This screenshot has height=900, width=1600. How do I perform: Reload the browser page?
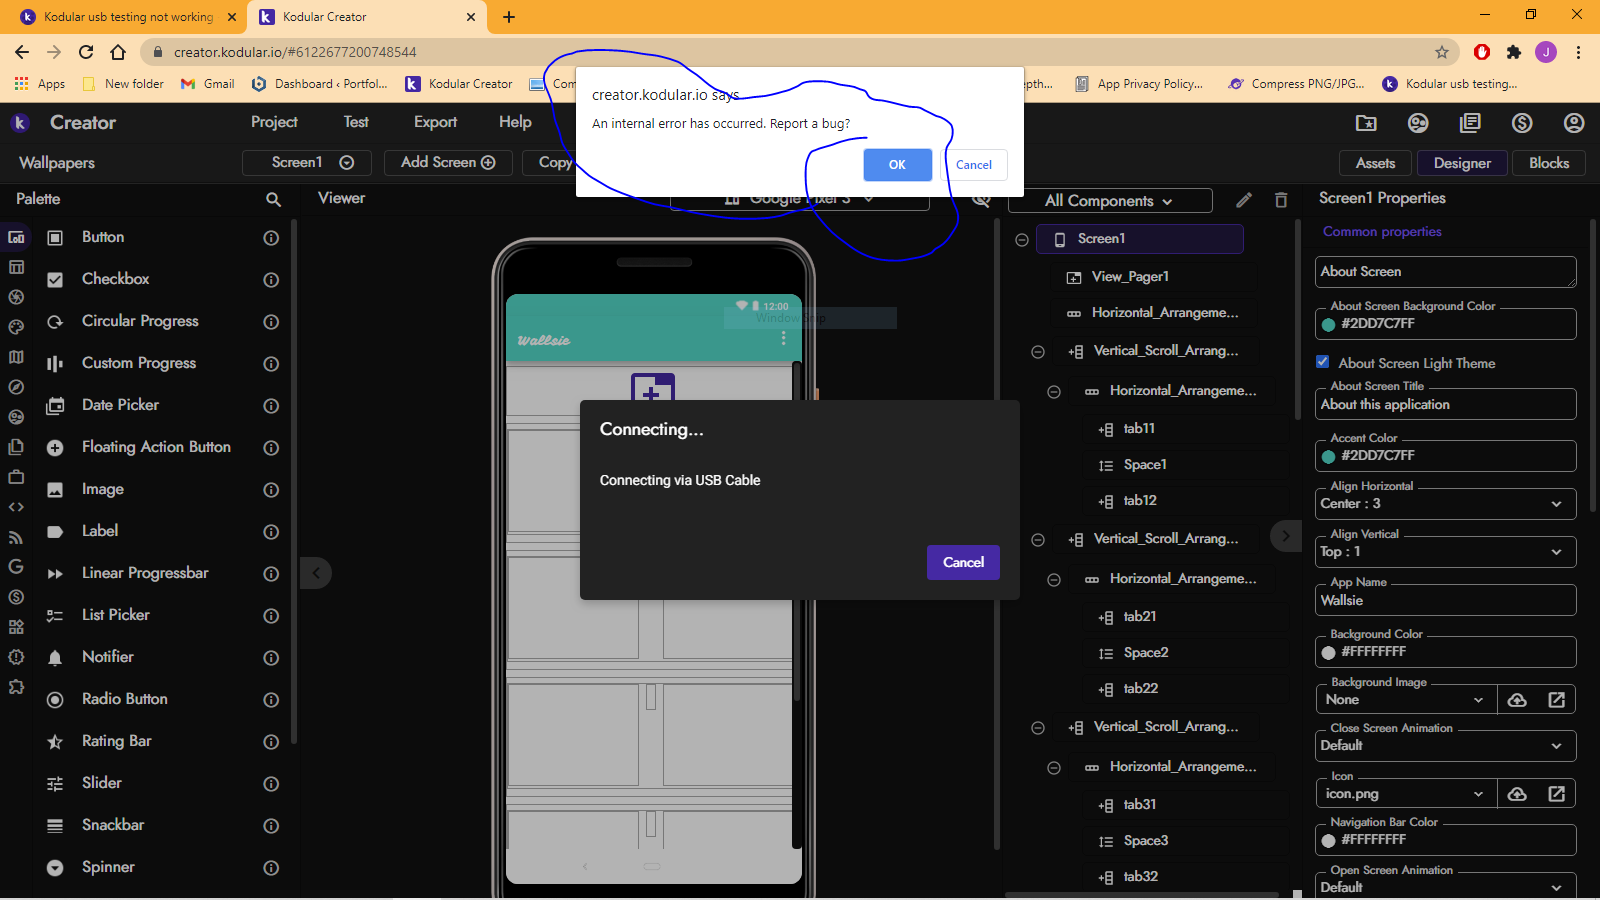[x=86, y=52]
